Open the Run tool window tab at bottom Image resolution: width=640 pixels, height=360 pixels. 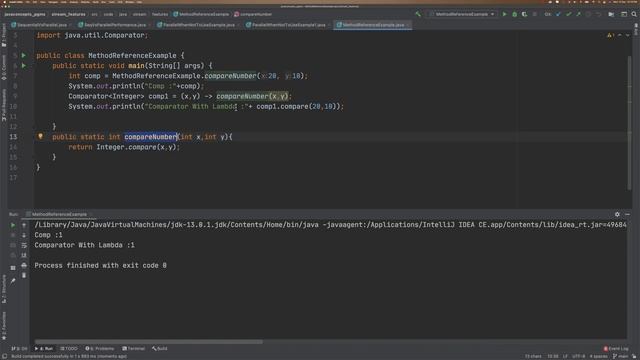[44, 349]
